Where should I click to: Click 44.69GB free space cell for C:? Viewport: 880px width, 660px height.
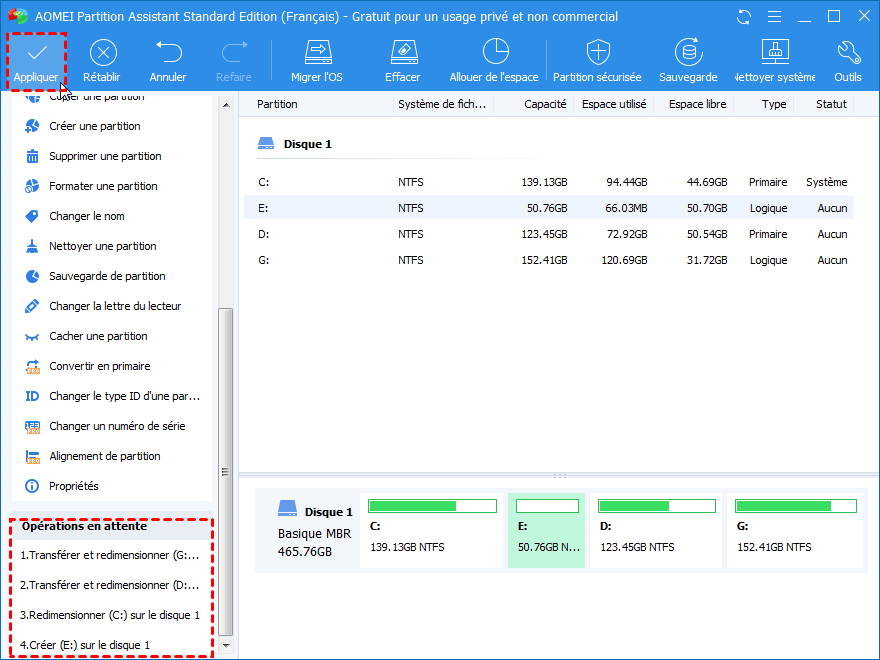point(707,182)
